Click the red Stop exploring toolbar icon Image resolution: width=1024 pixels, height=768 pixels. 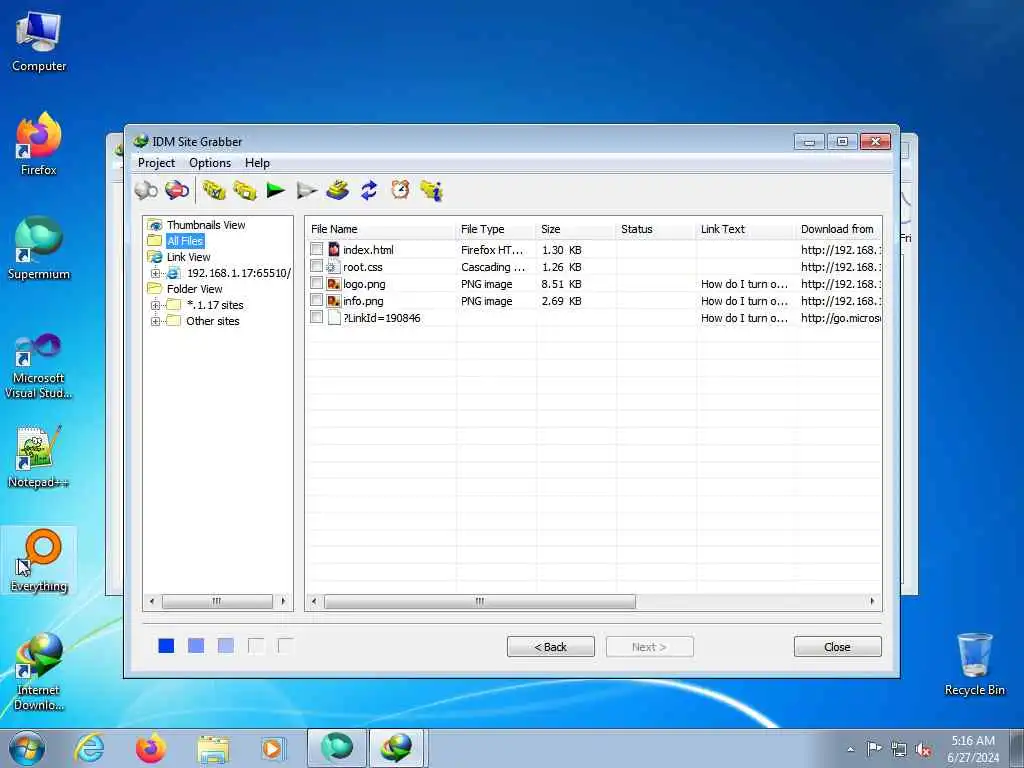click(x=177, y=190)
